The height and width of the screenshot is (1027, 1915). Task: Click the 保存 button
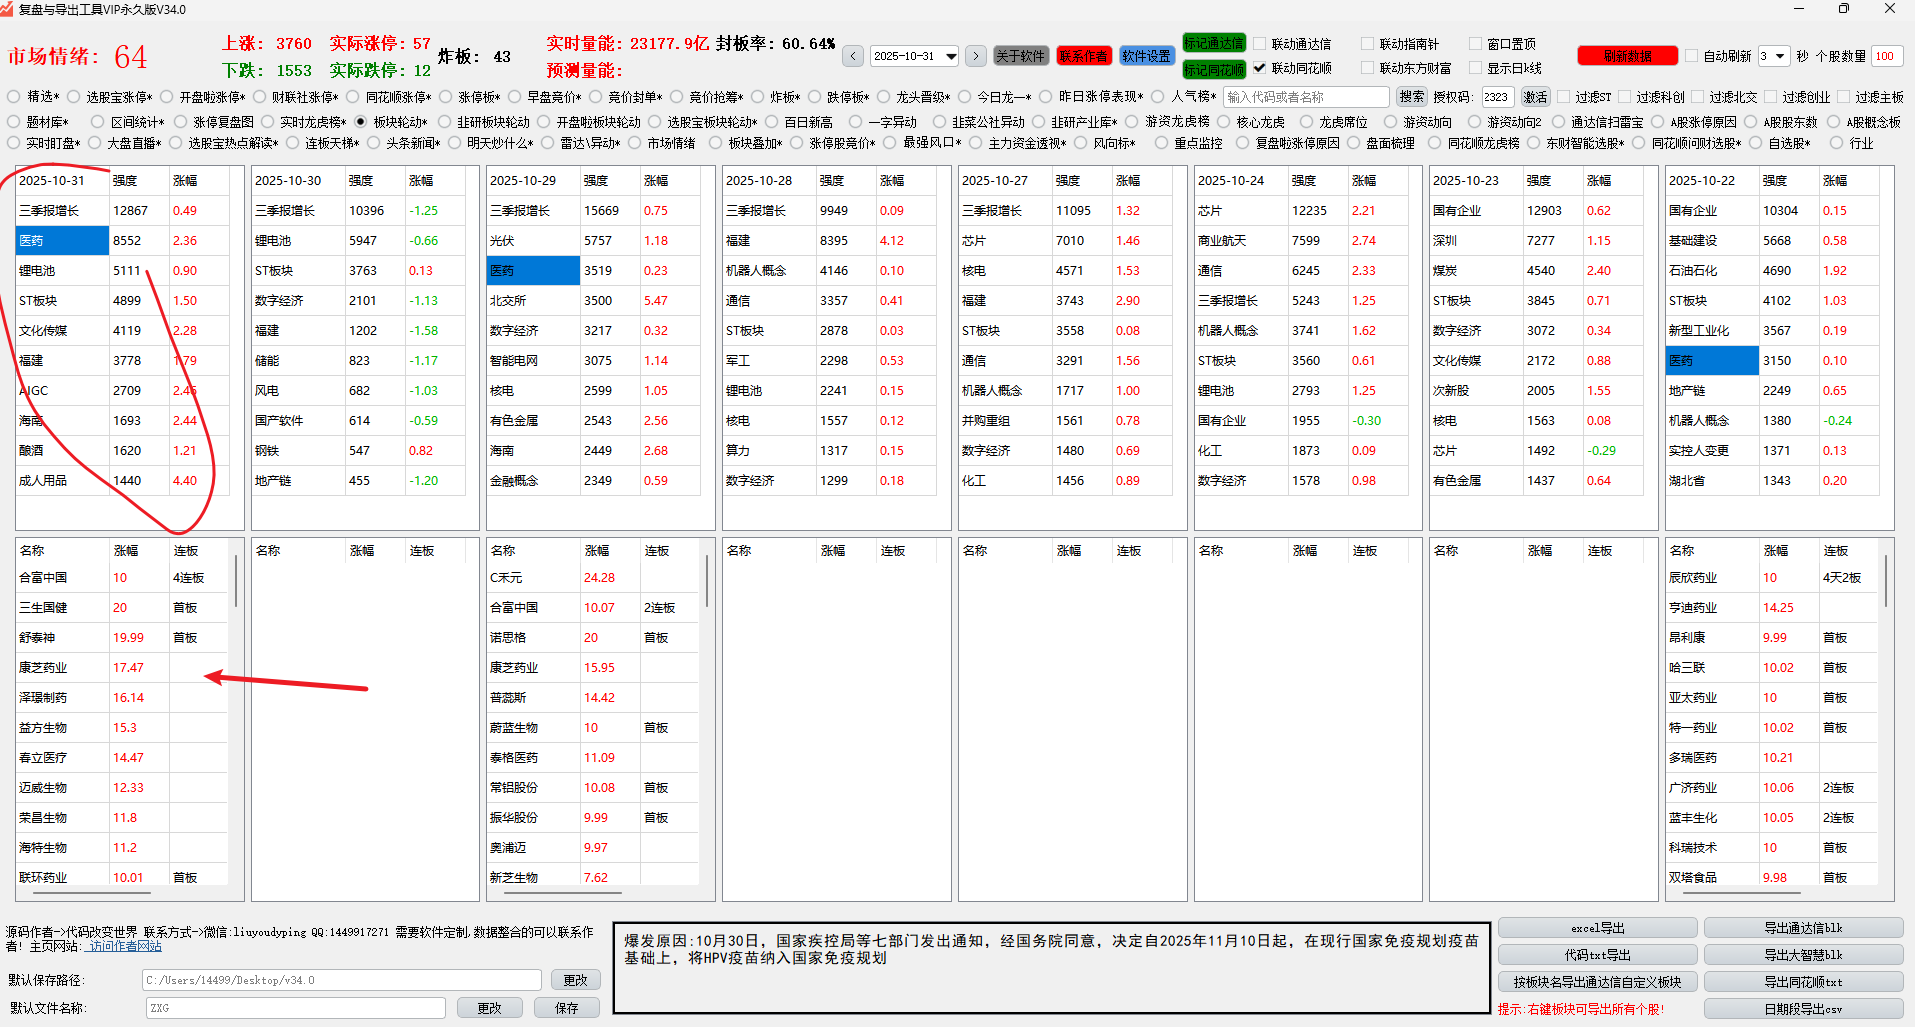567,1008
